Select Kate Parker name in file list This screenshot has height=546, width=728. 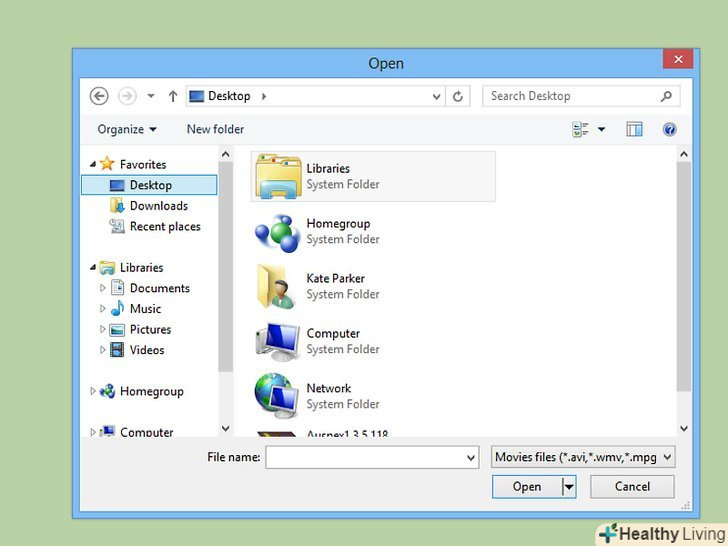click(335, 279)
